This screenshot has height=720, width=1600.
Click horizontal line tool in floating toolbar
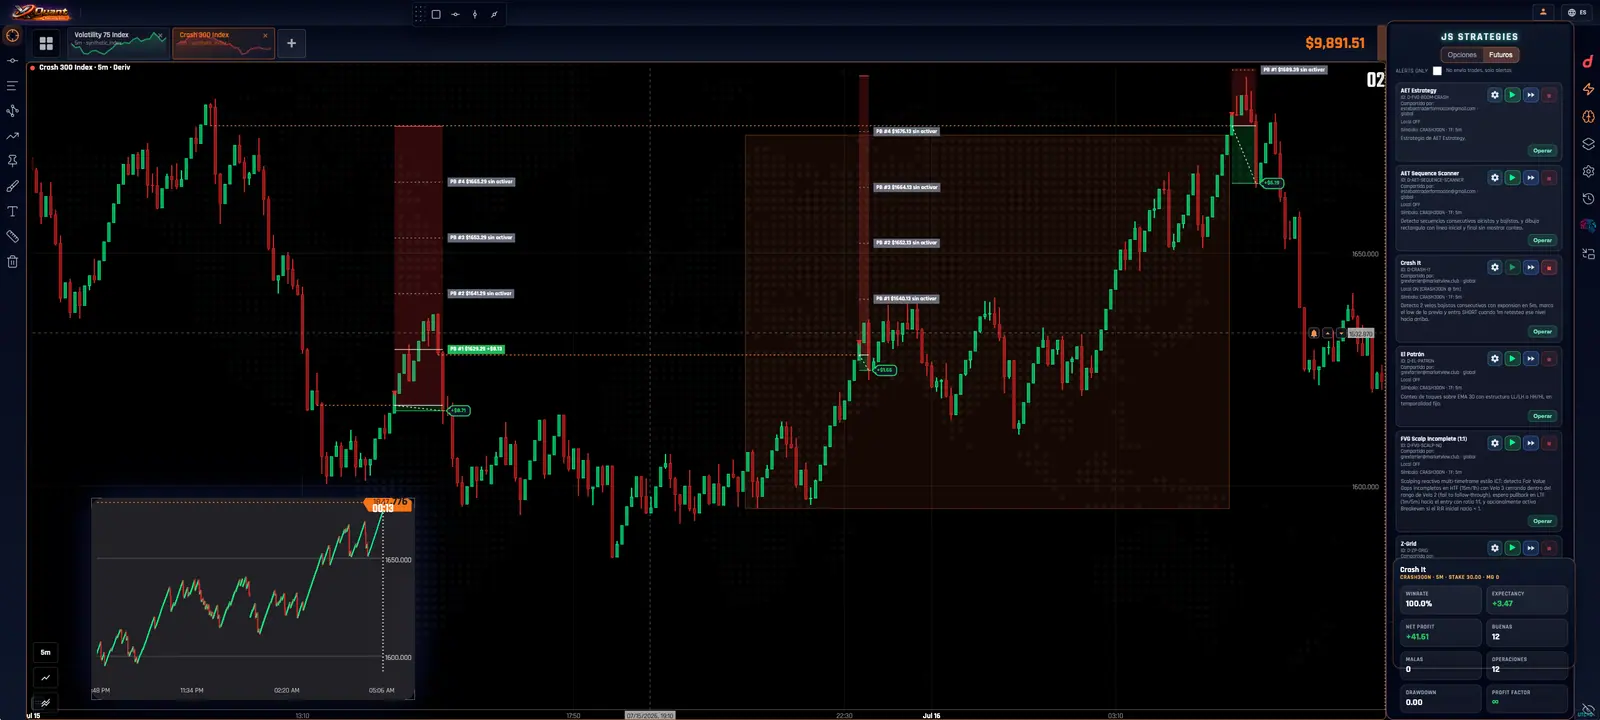click(x=455, y=14)
